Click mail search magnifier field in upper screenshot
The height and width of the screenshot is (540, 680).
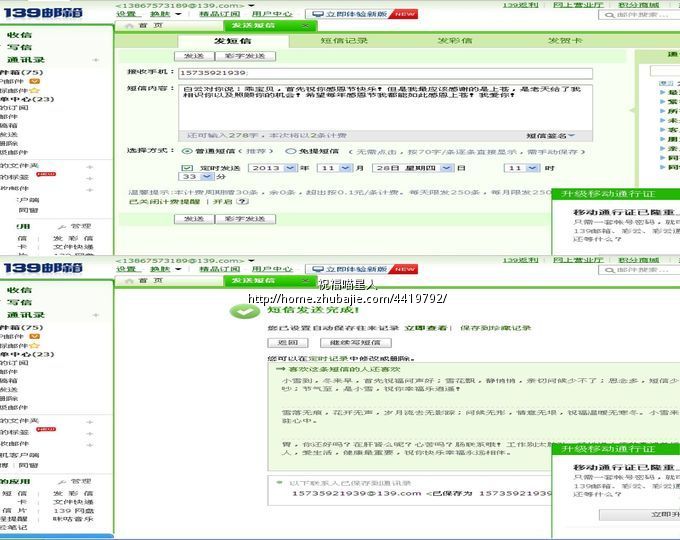638,15
